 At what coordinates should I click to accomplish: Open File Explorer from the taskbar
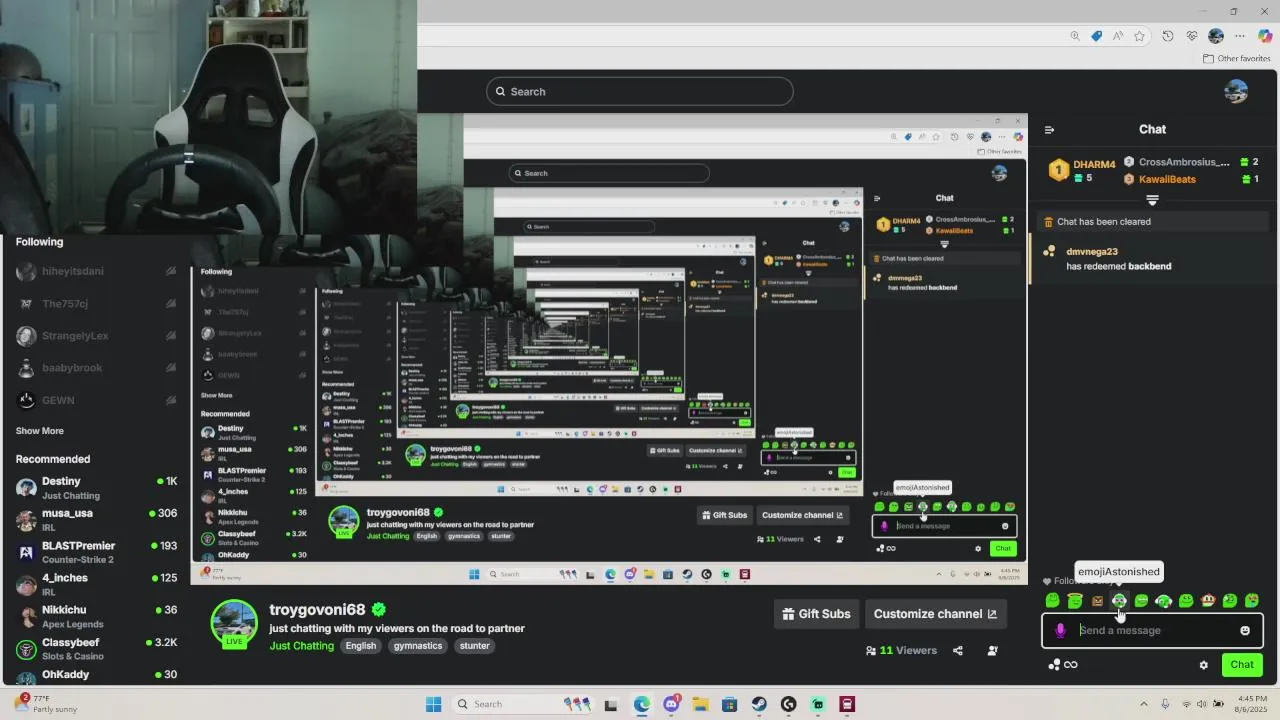point(700,704)
